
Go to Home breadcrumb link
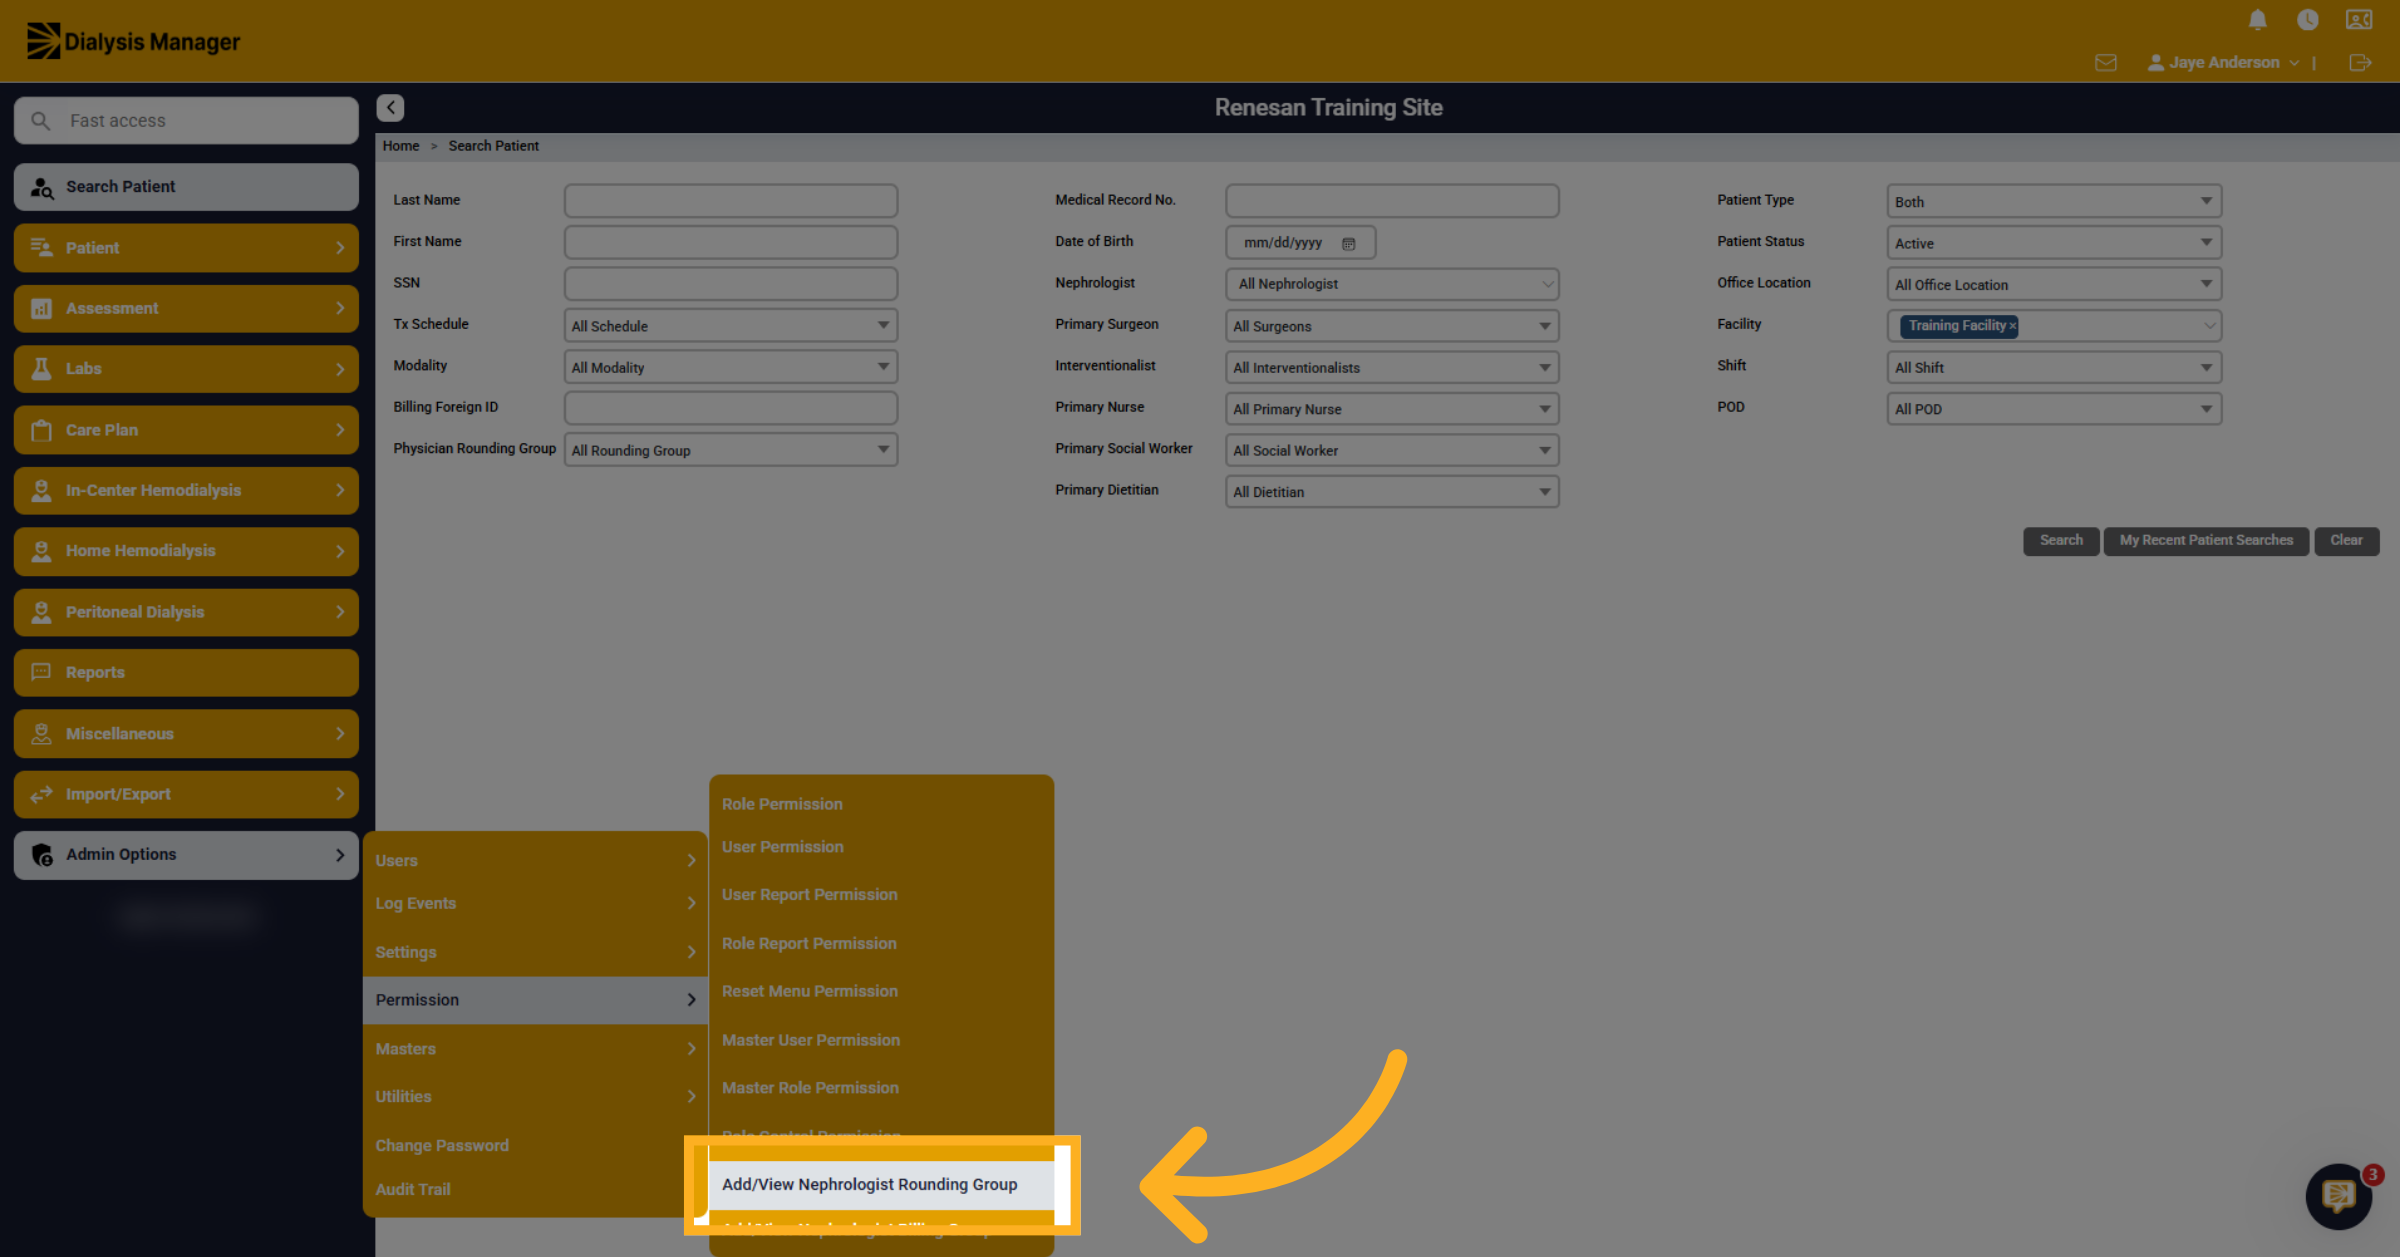pos(401,146)
